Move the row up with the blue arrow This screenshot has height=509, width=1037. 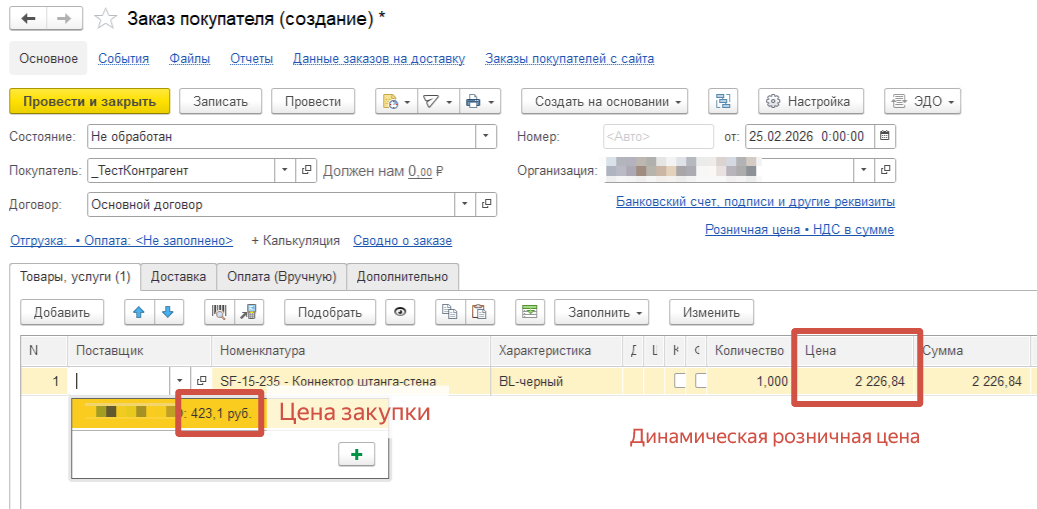(x=139, y=312)
